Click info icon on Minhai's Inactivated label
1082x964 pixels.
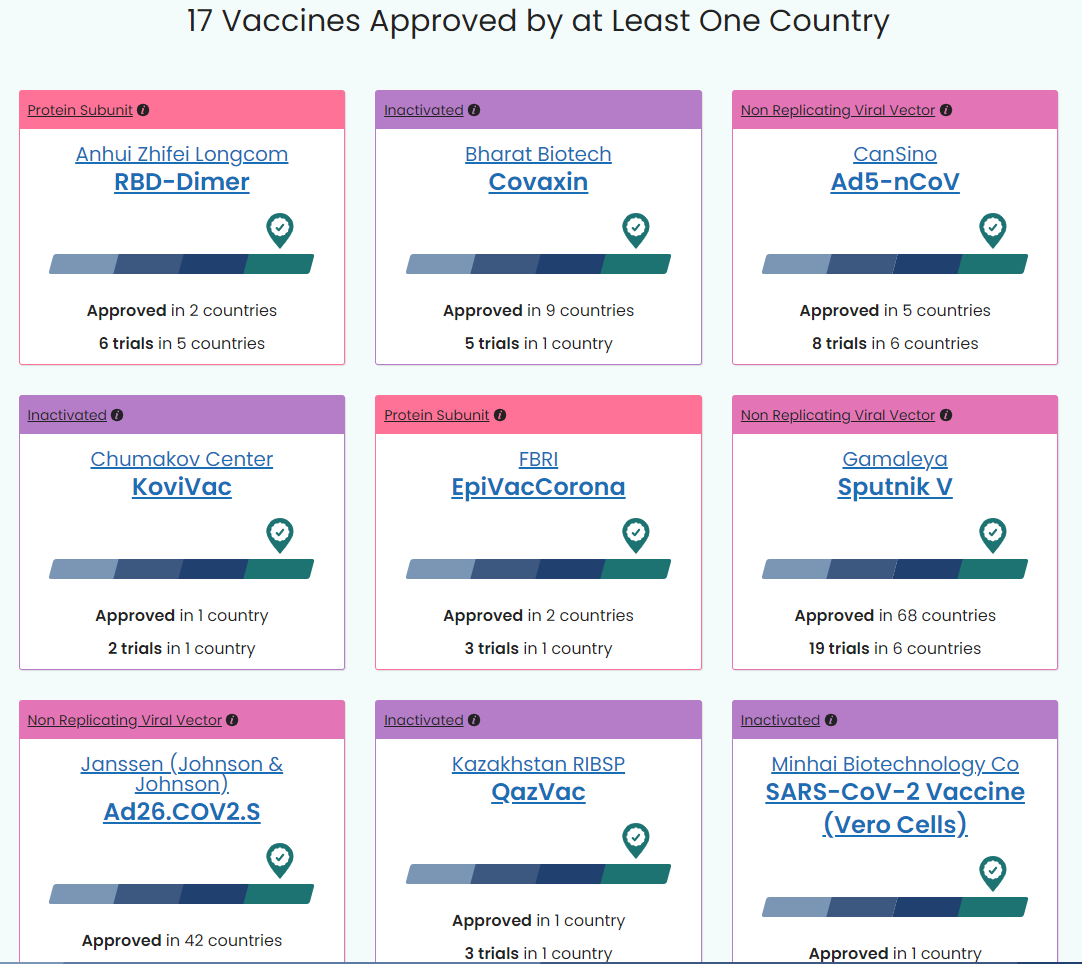coord(831,720)
